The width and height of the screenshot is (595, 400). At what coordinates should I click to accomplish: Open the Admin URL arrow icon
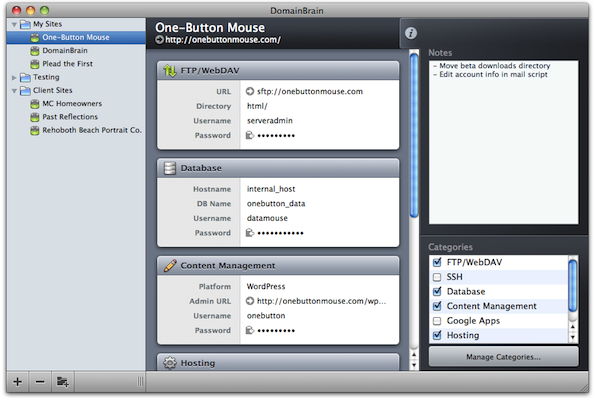coord(250,301)
